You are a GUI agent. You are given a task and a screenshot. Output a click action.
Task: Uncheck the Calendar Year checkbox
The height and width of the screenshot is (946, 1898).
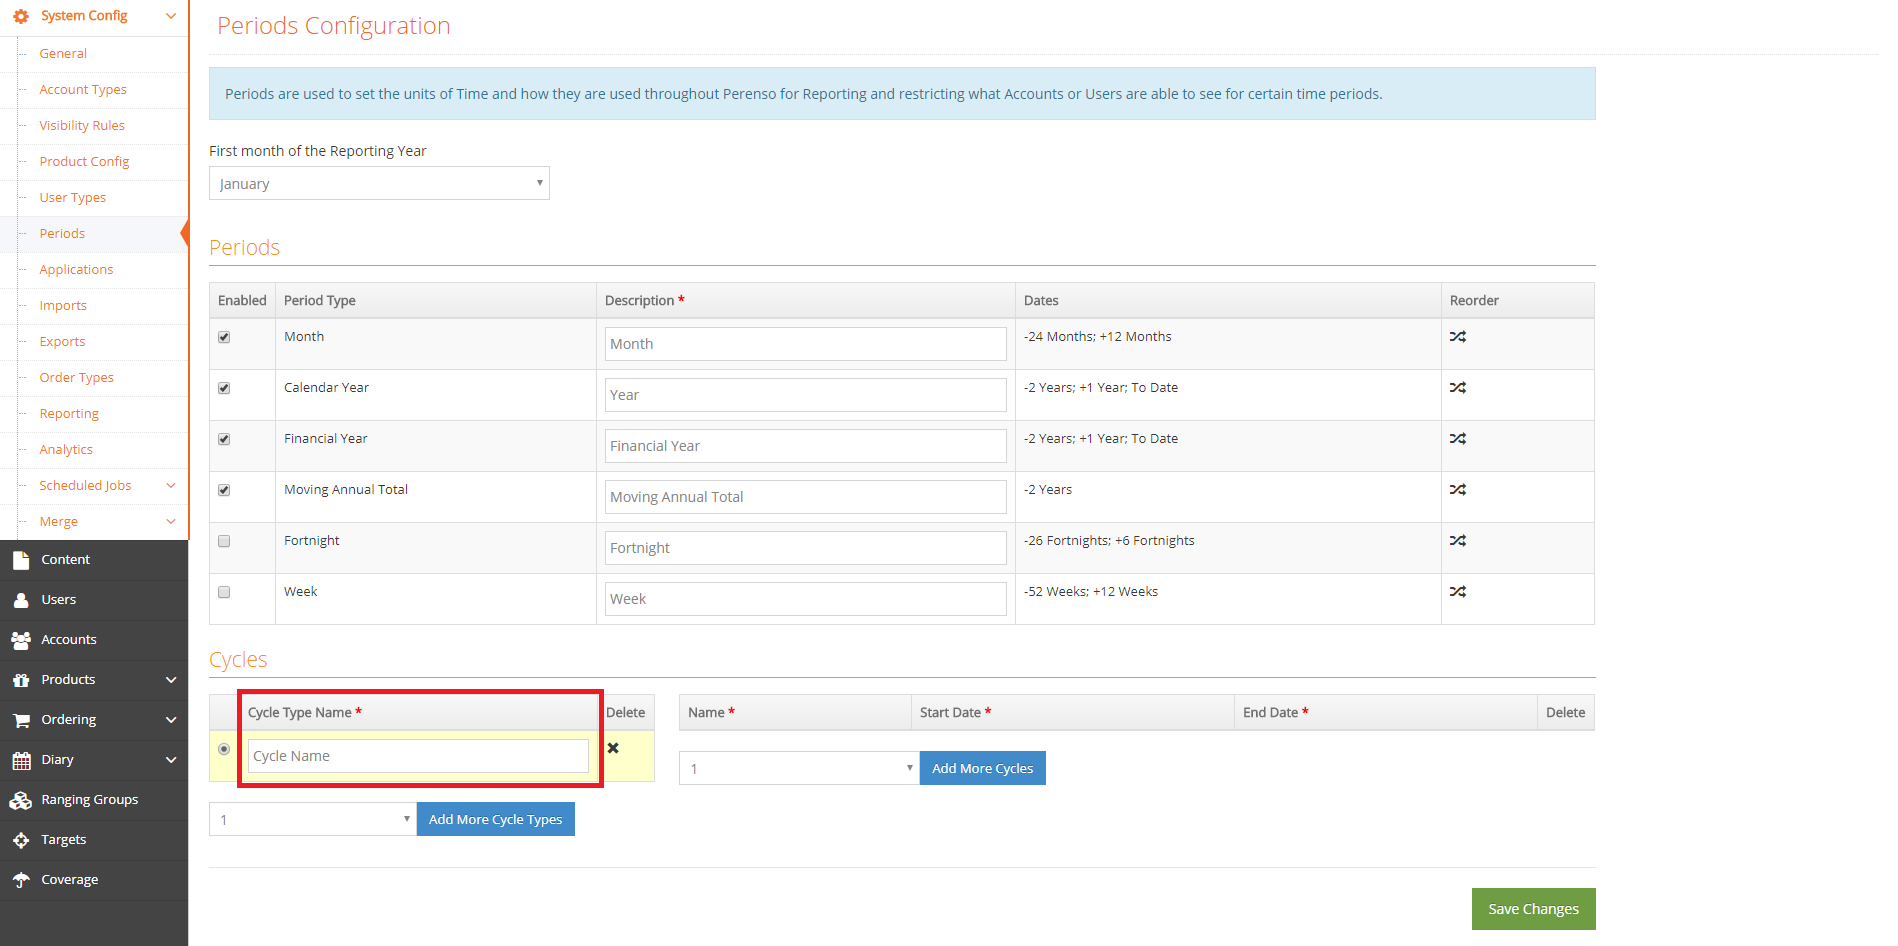pyautogui.click(x=224, y=388)
